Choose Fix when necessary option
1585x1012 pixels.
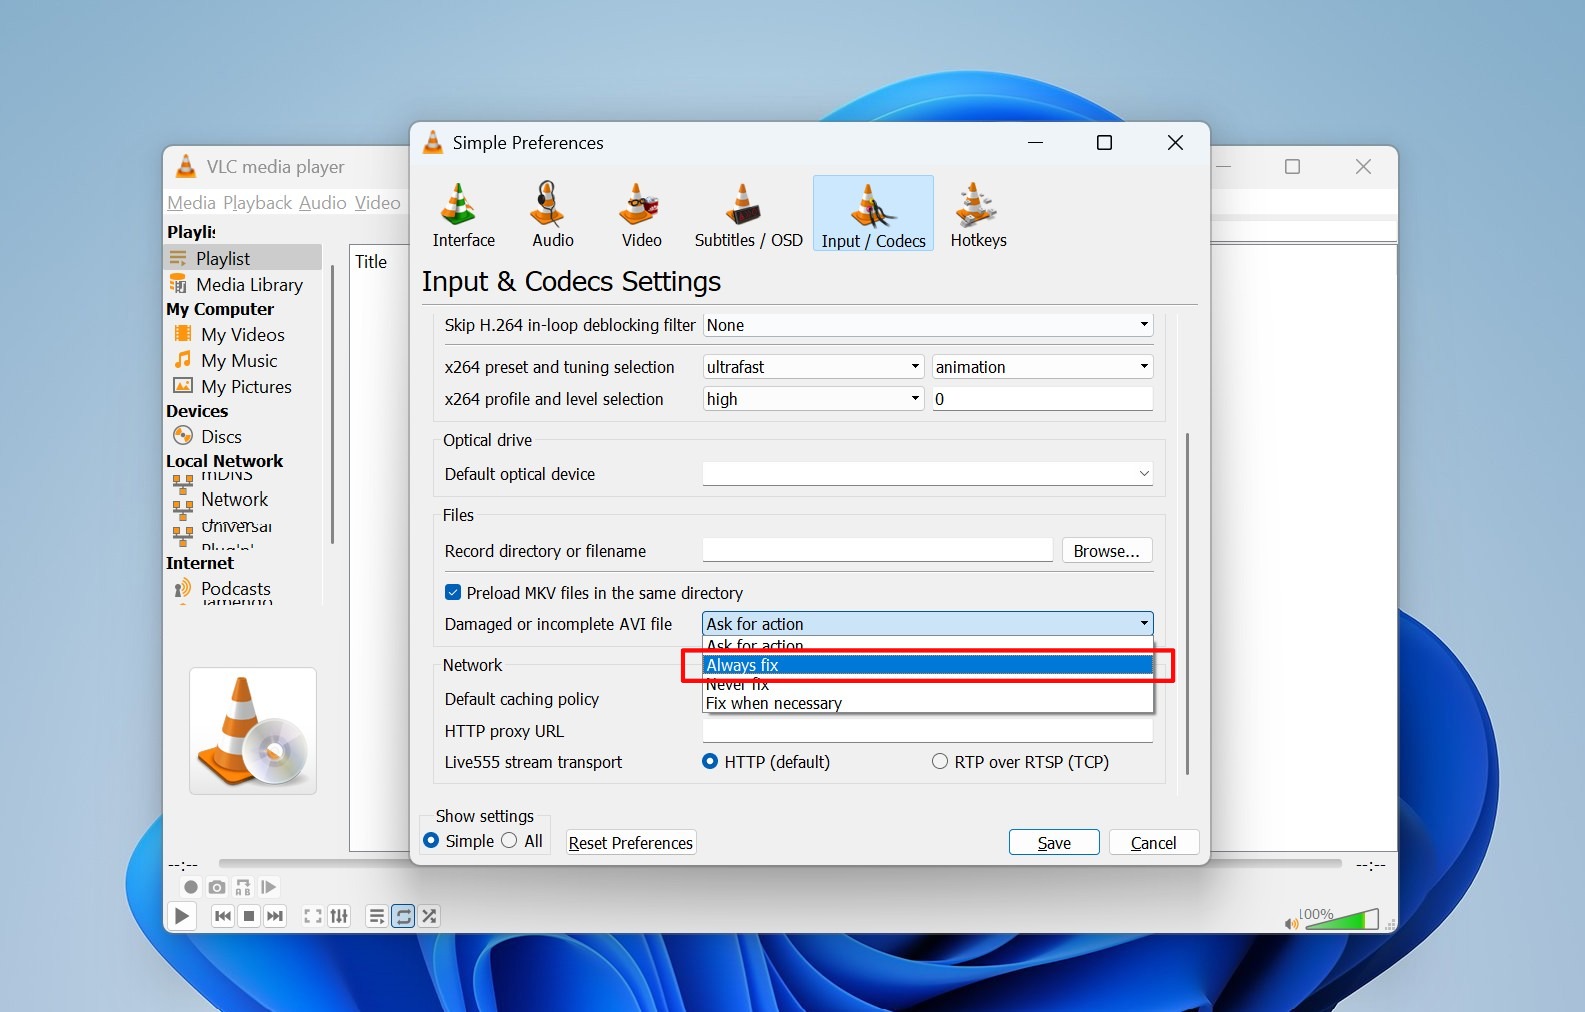pos(927,703)
